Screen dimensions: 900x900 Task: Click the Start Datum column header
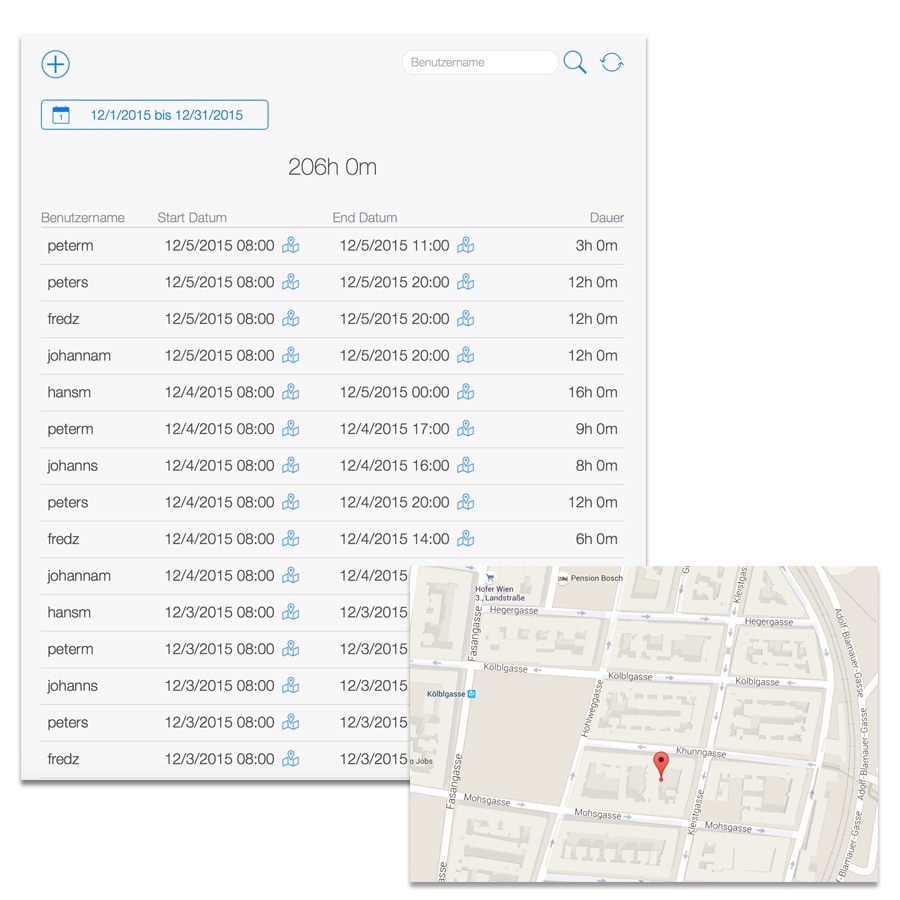pyautogui.click(x=192, y=218)
